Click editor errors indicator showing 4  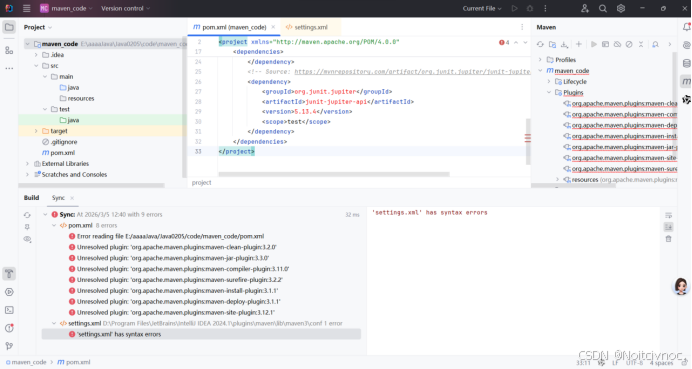click(x=504, y=43)
